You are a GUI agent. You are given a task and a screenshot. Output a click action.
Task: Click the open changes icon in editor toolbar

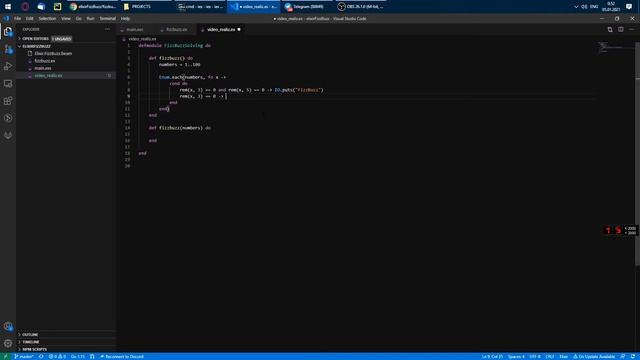(x=610, y=29)
